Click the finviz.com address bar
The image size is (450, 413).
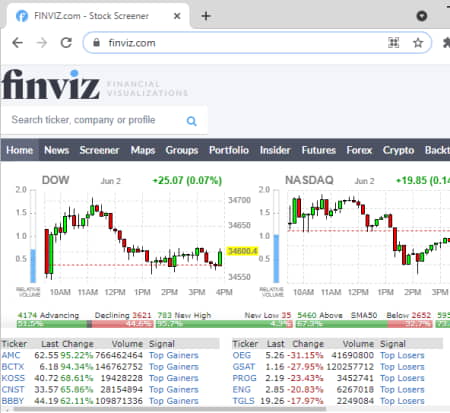coord(257,43)
